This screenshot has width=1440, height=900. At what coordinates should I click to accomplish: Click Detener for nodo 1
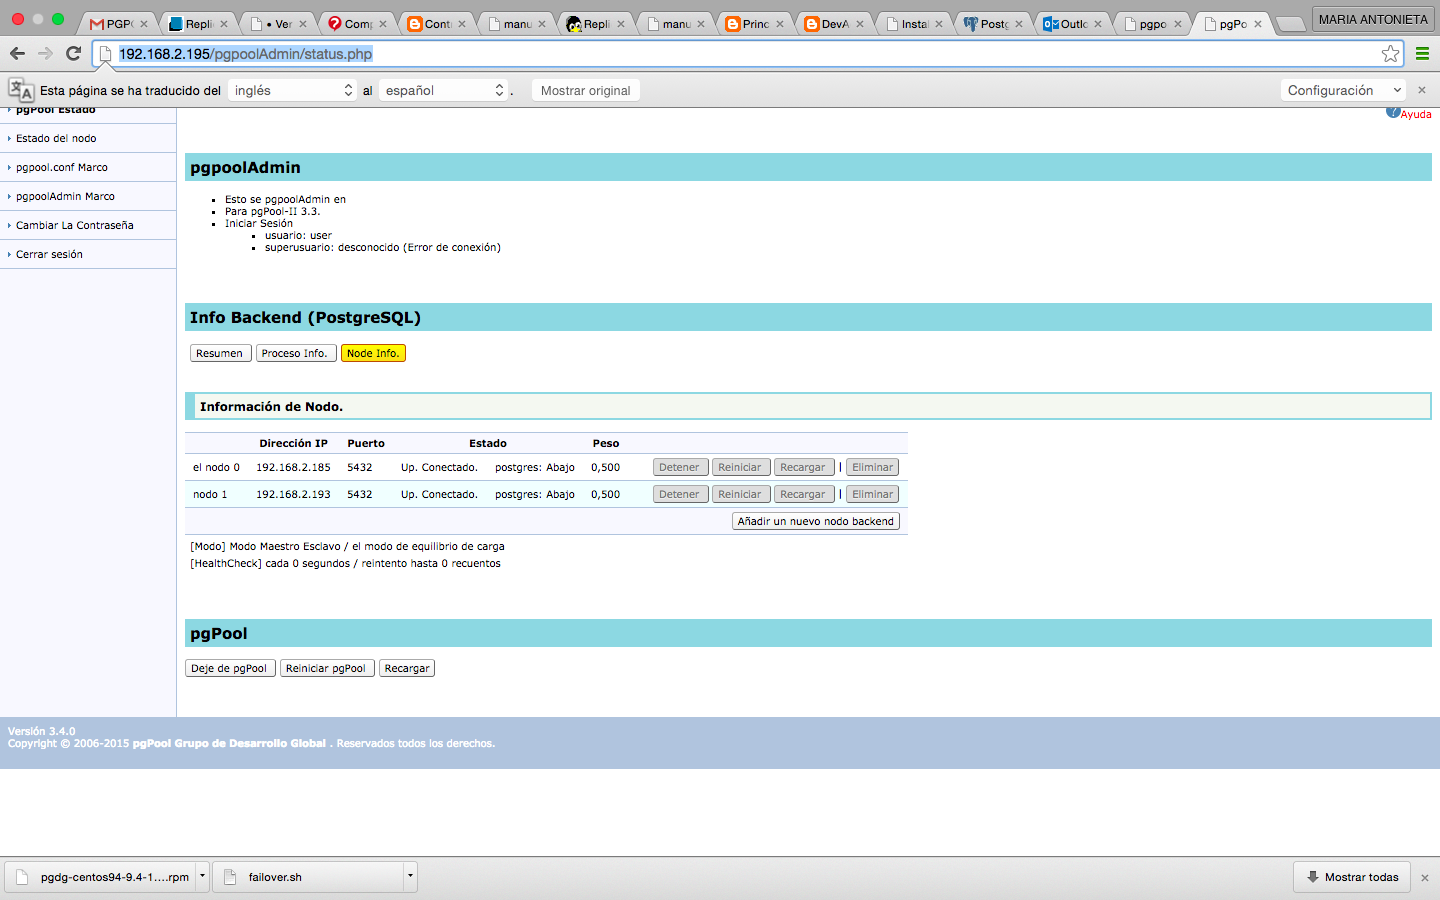coord(679,494)
